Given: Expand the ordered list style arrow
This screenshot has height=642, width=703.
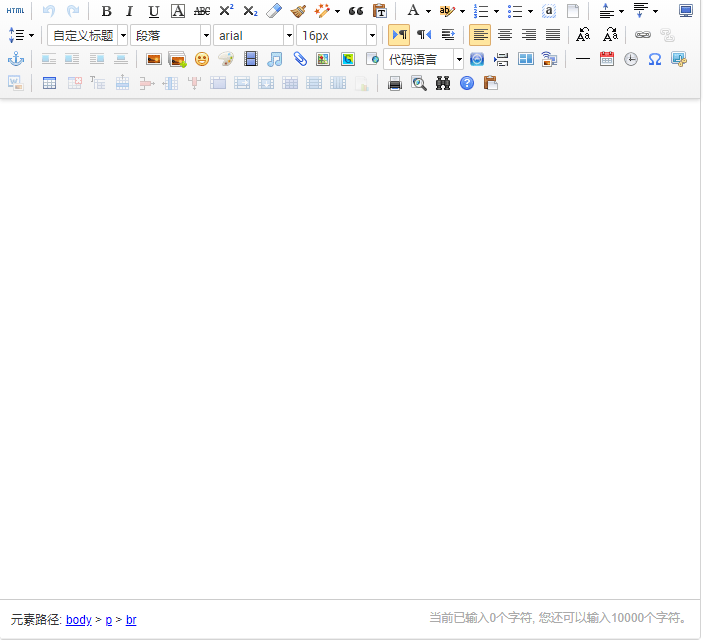Looking at the screenshot, I should coord(496,11).
